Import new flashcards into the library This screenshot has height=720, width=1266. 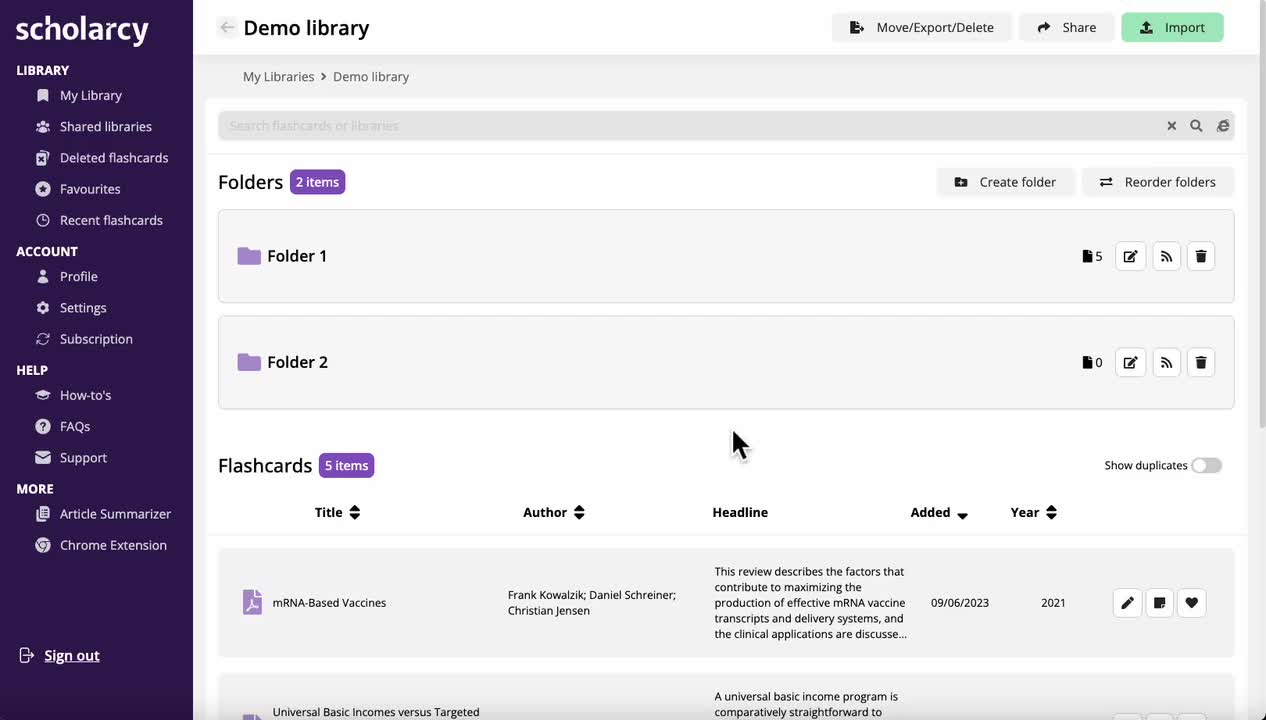tap(1172, 27)
